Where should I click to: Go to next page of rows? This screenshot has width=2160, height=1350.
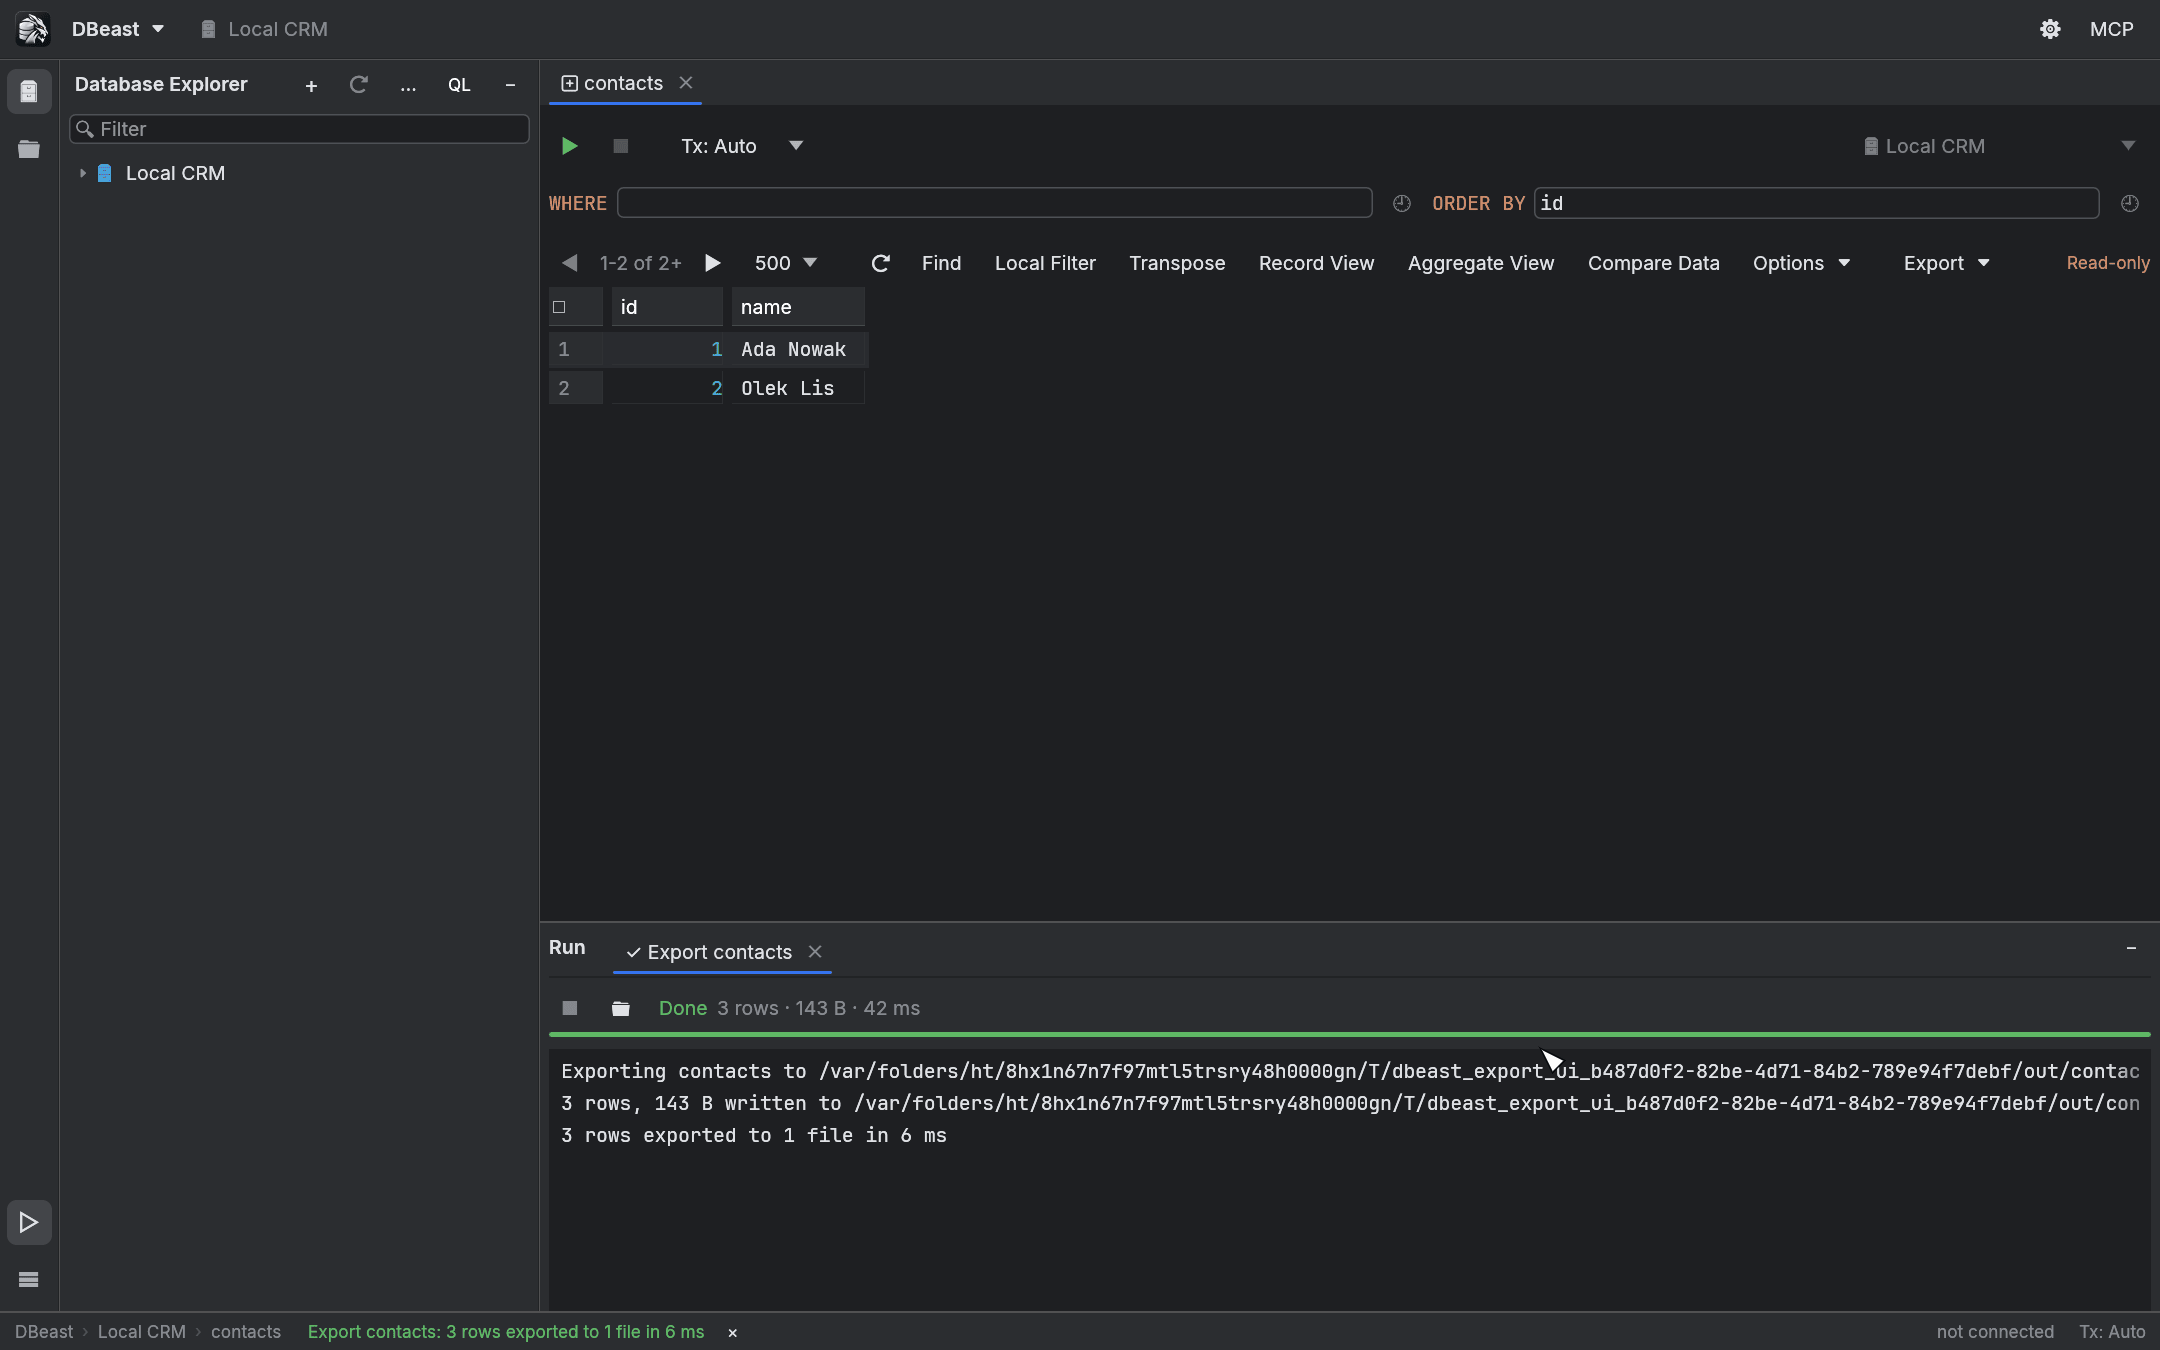[x=712, y=263]
